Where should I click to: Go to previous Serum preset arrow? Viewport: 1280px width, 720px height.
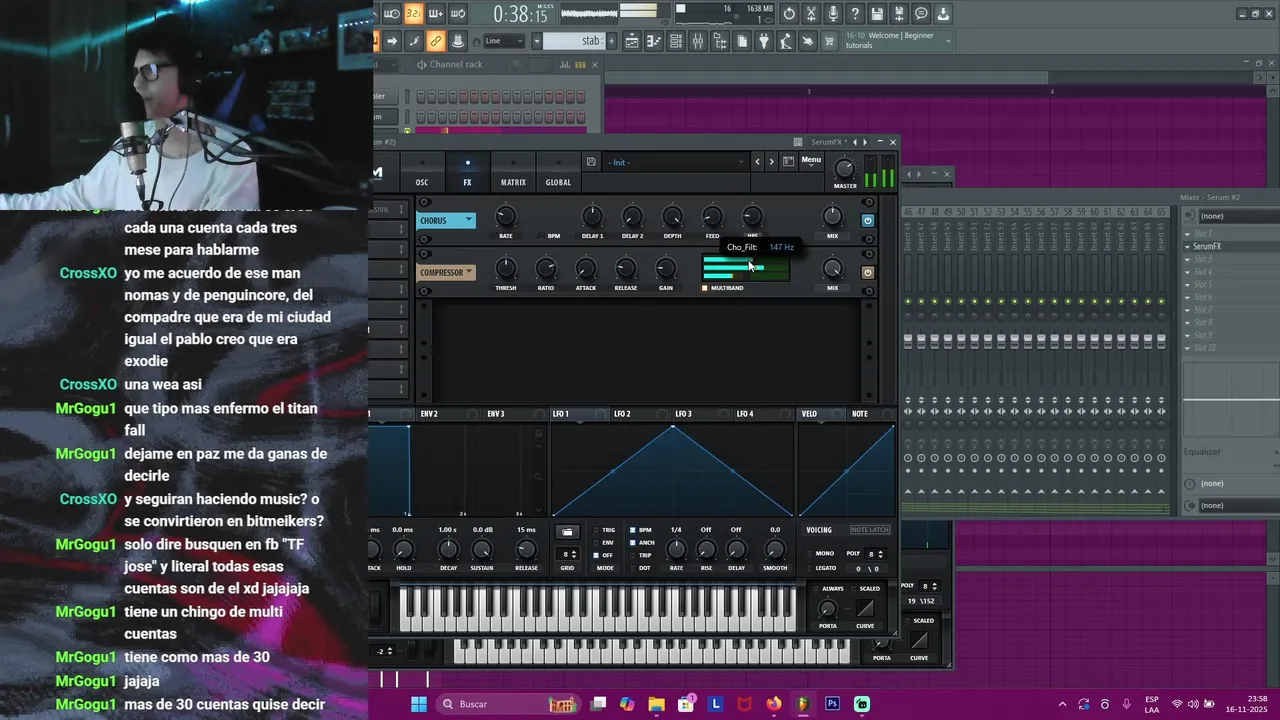757,161
